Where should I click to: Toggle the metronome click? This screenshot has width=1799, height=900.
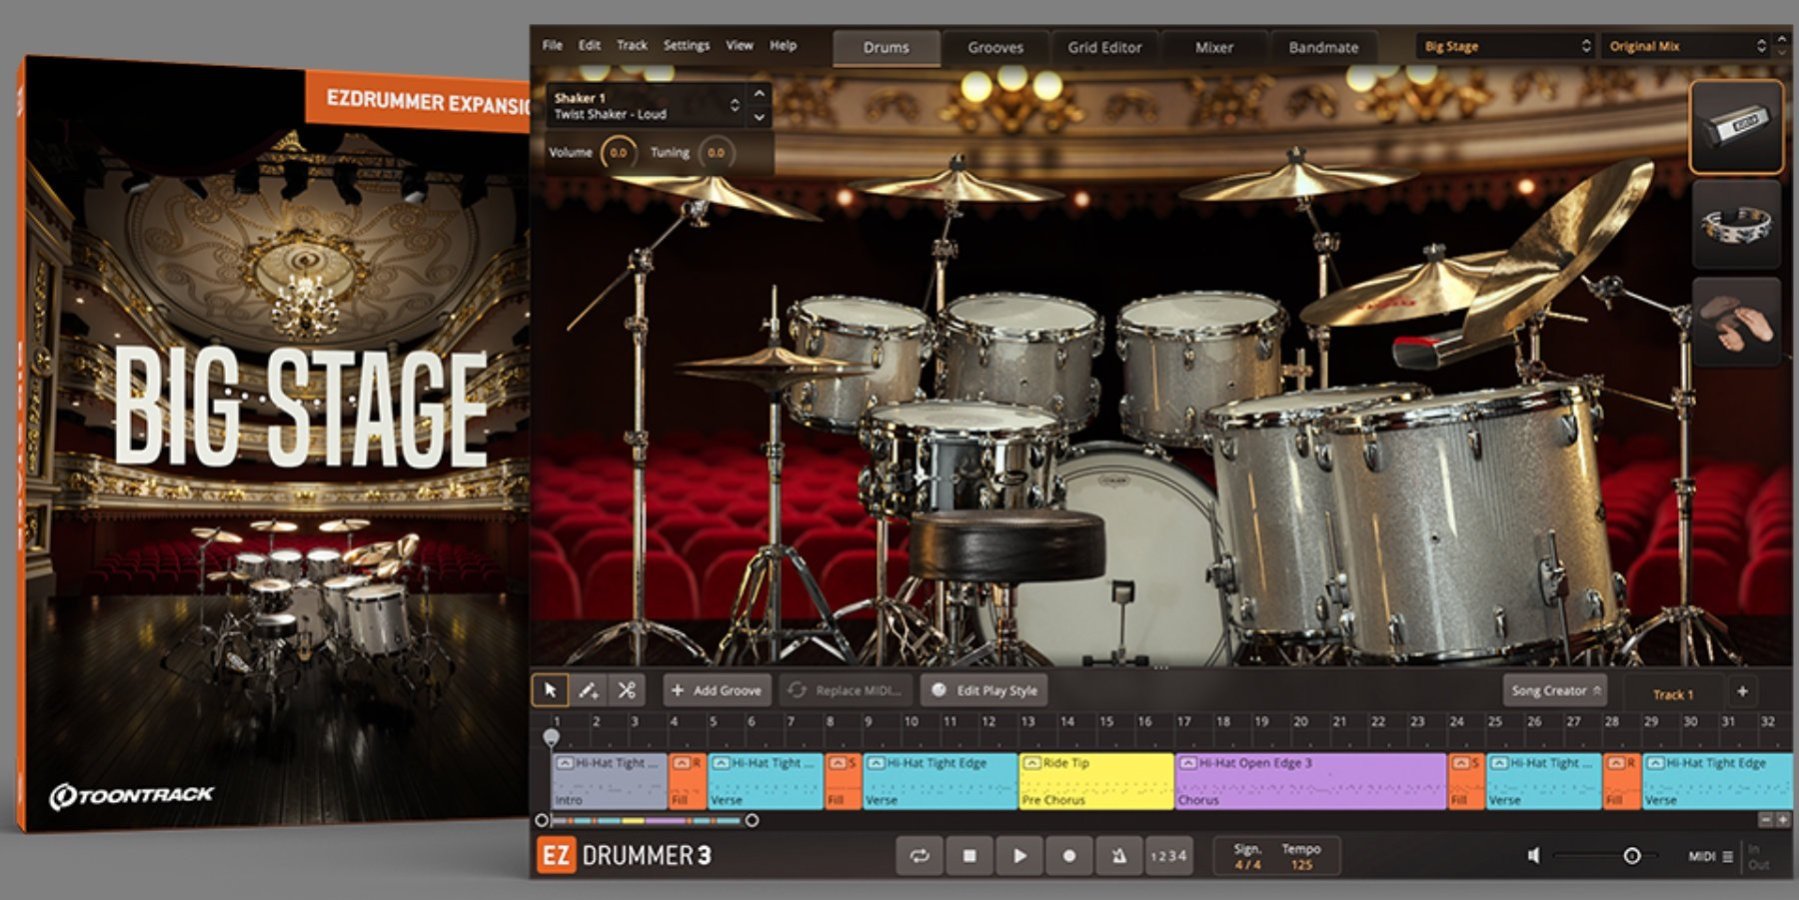tap(1118, 856)
